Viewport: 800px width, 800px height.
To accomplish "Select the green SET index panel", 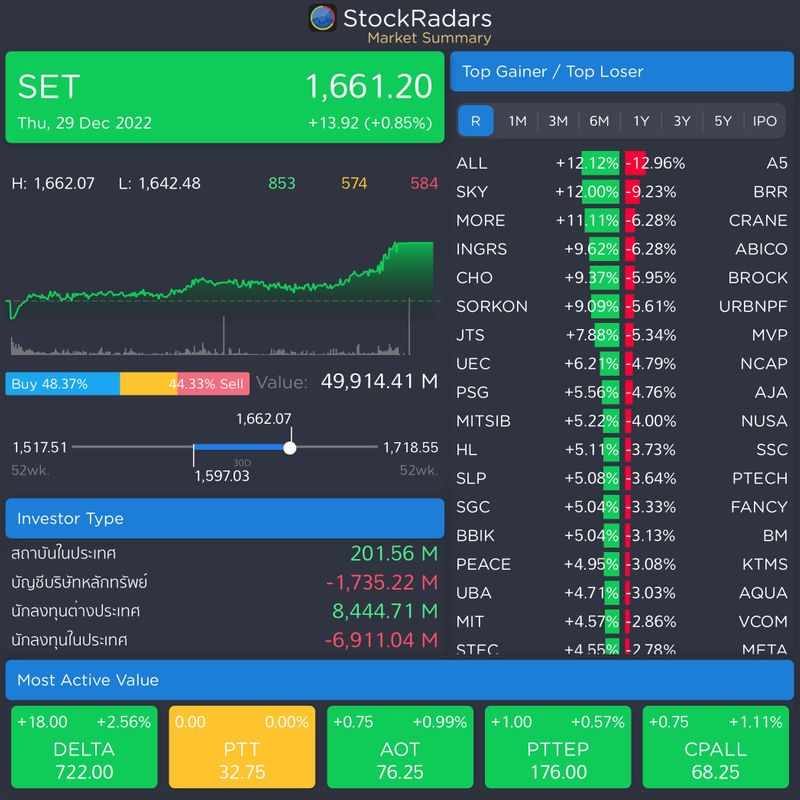I will (x=222, y=97).
